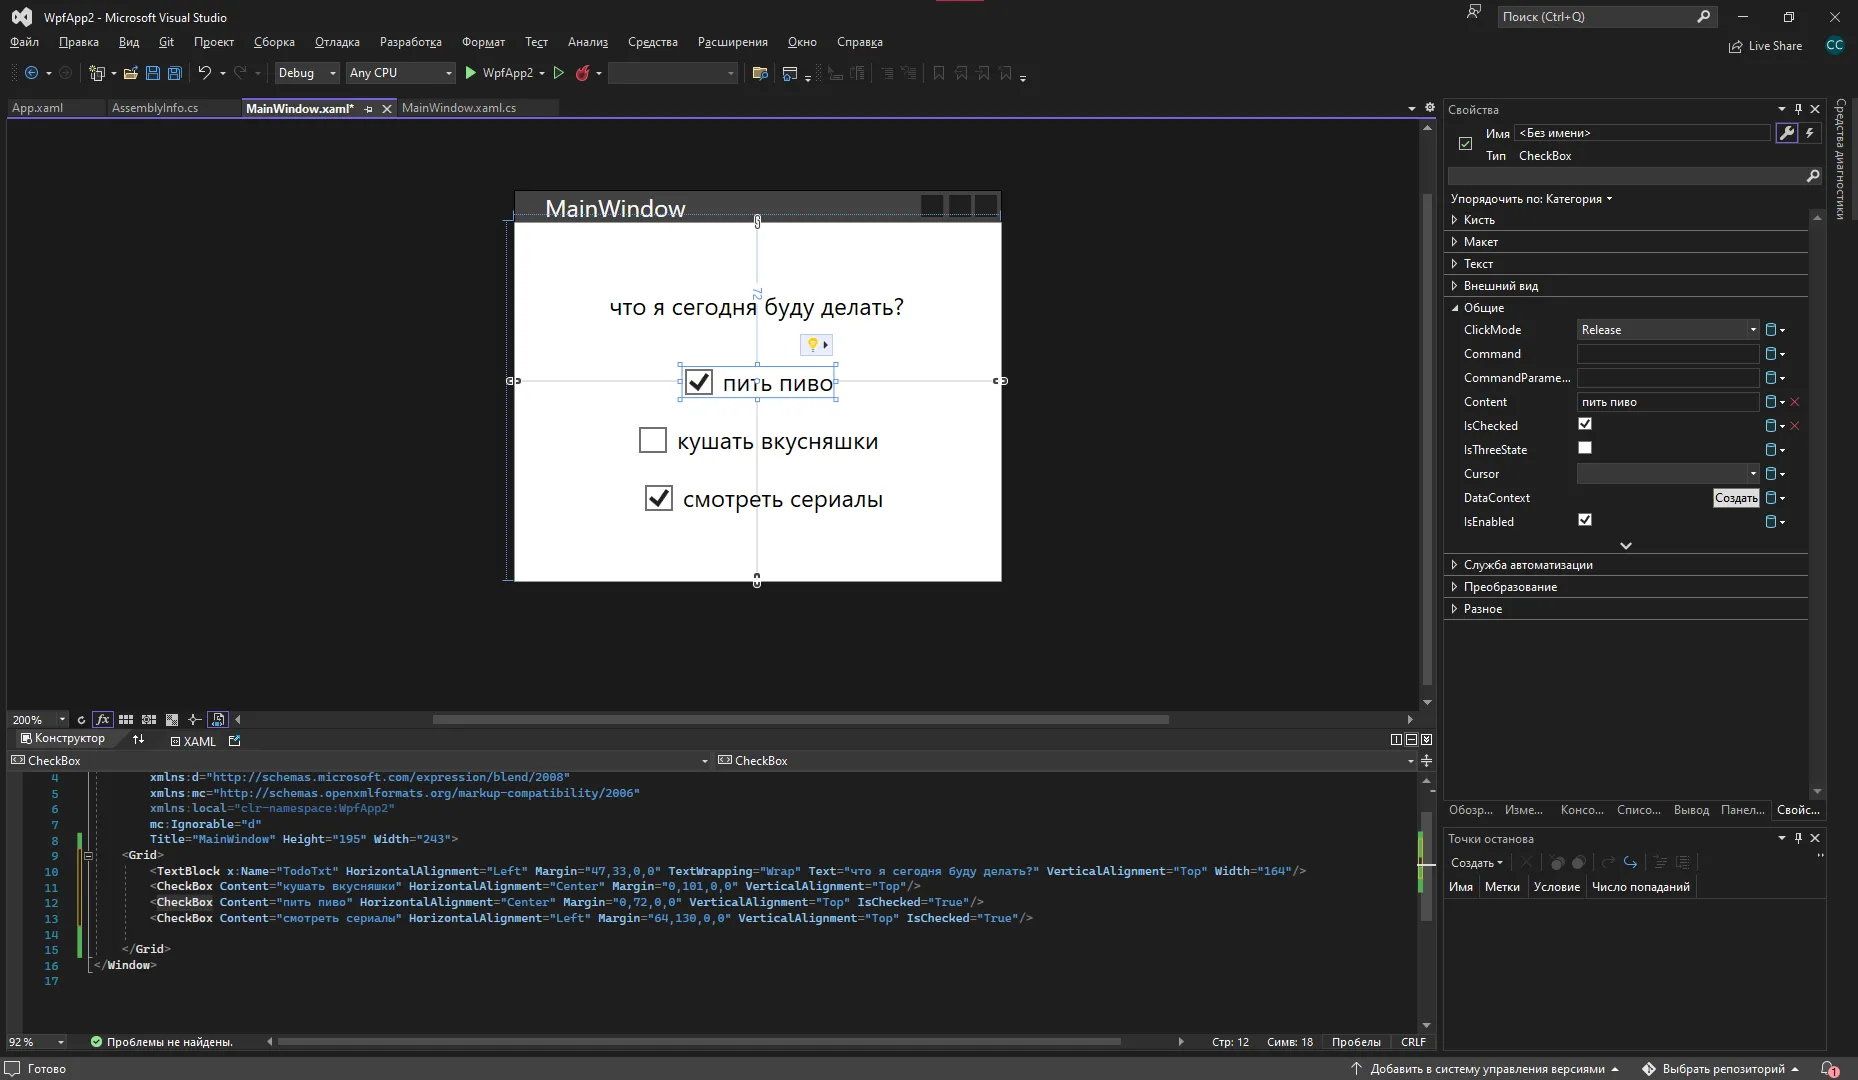Viewport: 1858px width, 1080px height.
Task: Click the Hot Reload flame icon
Action: (x=582, y=73)
